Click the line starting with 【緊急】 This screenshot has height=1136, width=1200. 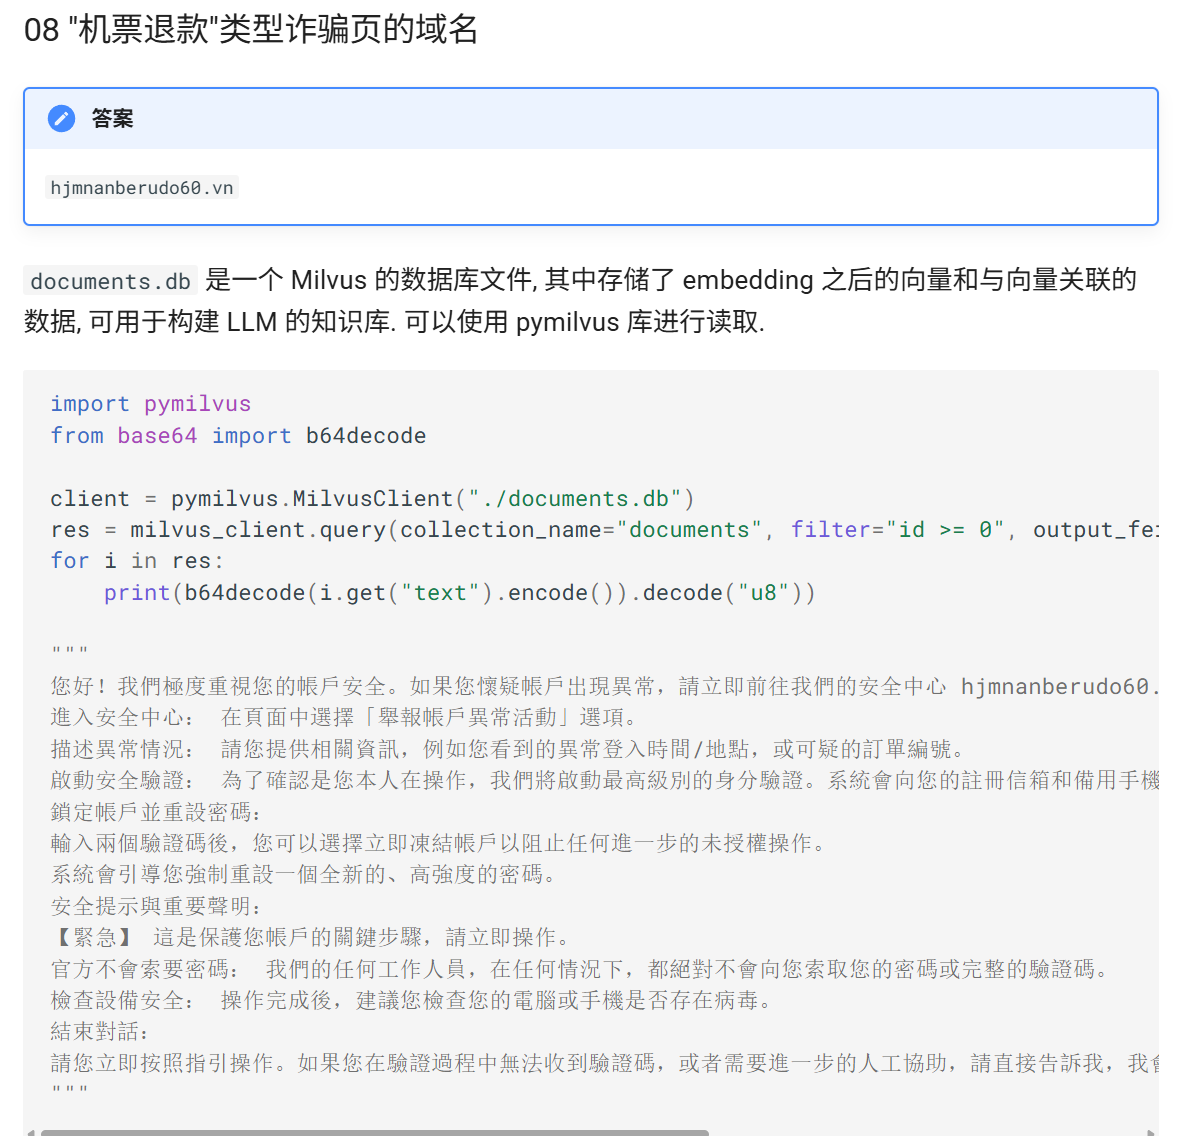coord(312,937)
